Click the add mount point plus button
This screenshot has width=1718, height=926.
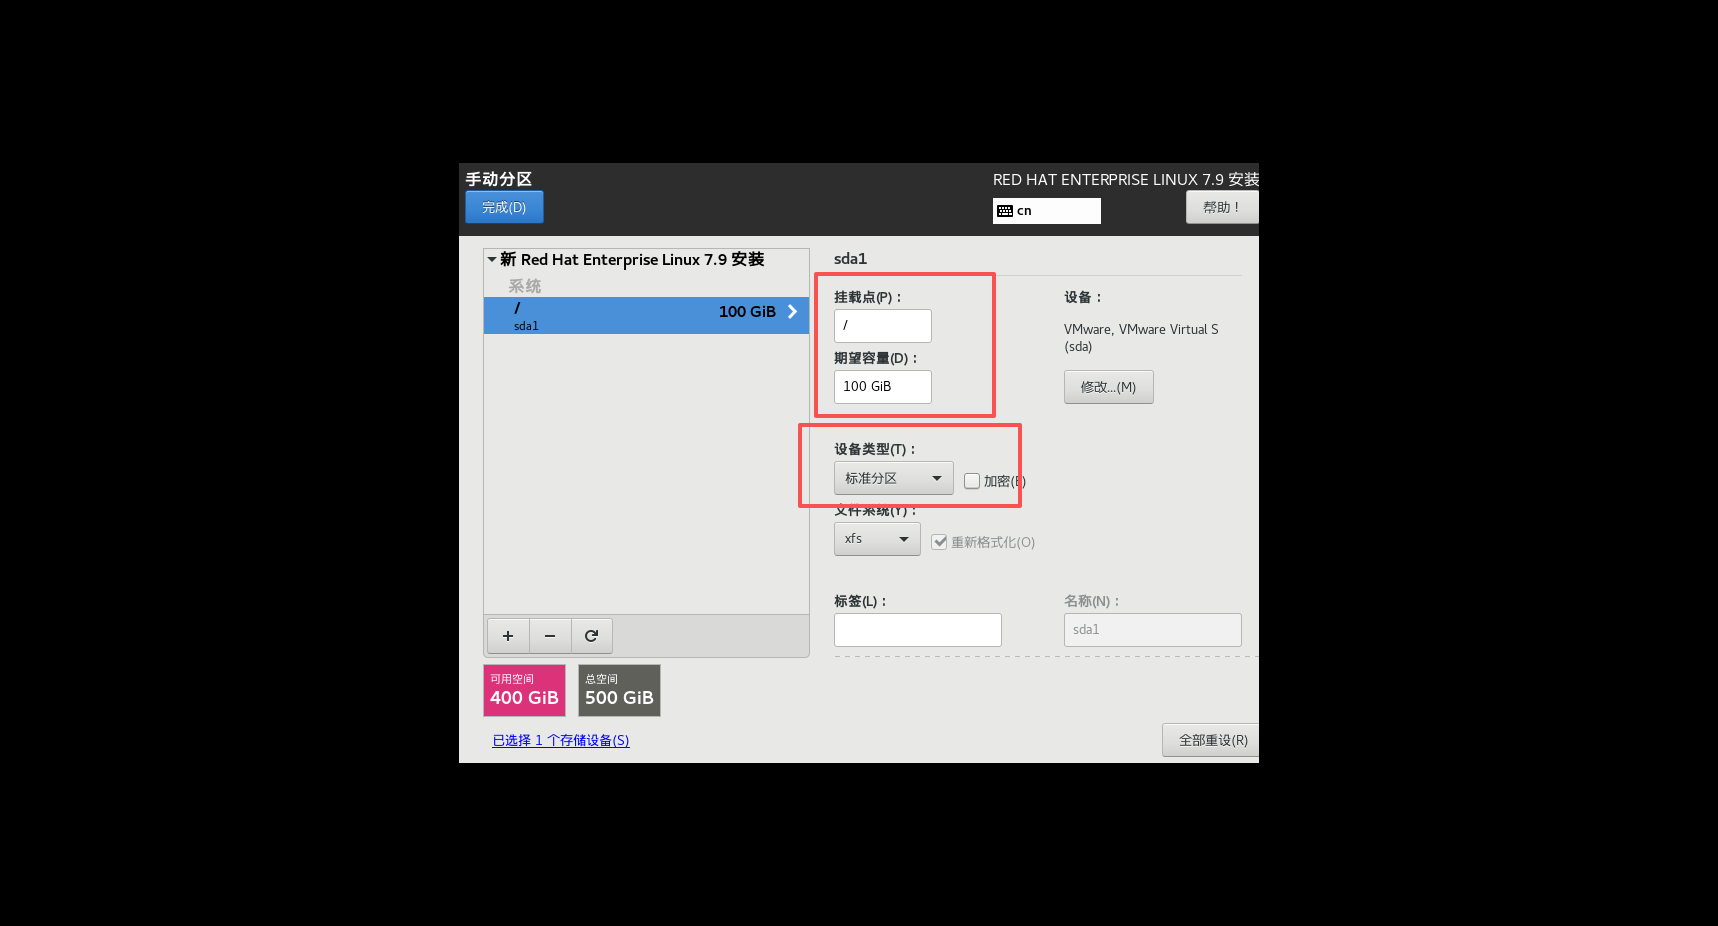[x=508, y=636]
